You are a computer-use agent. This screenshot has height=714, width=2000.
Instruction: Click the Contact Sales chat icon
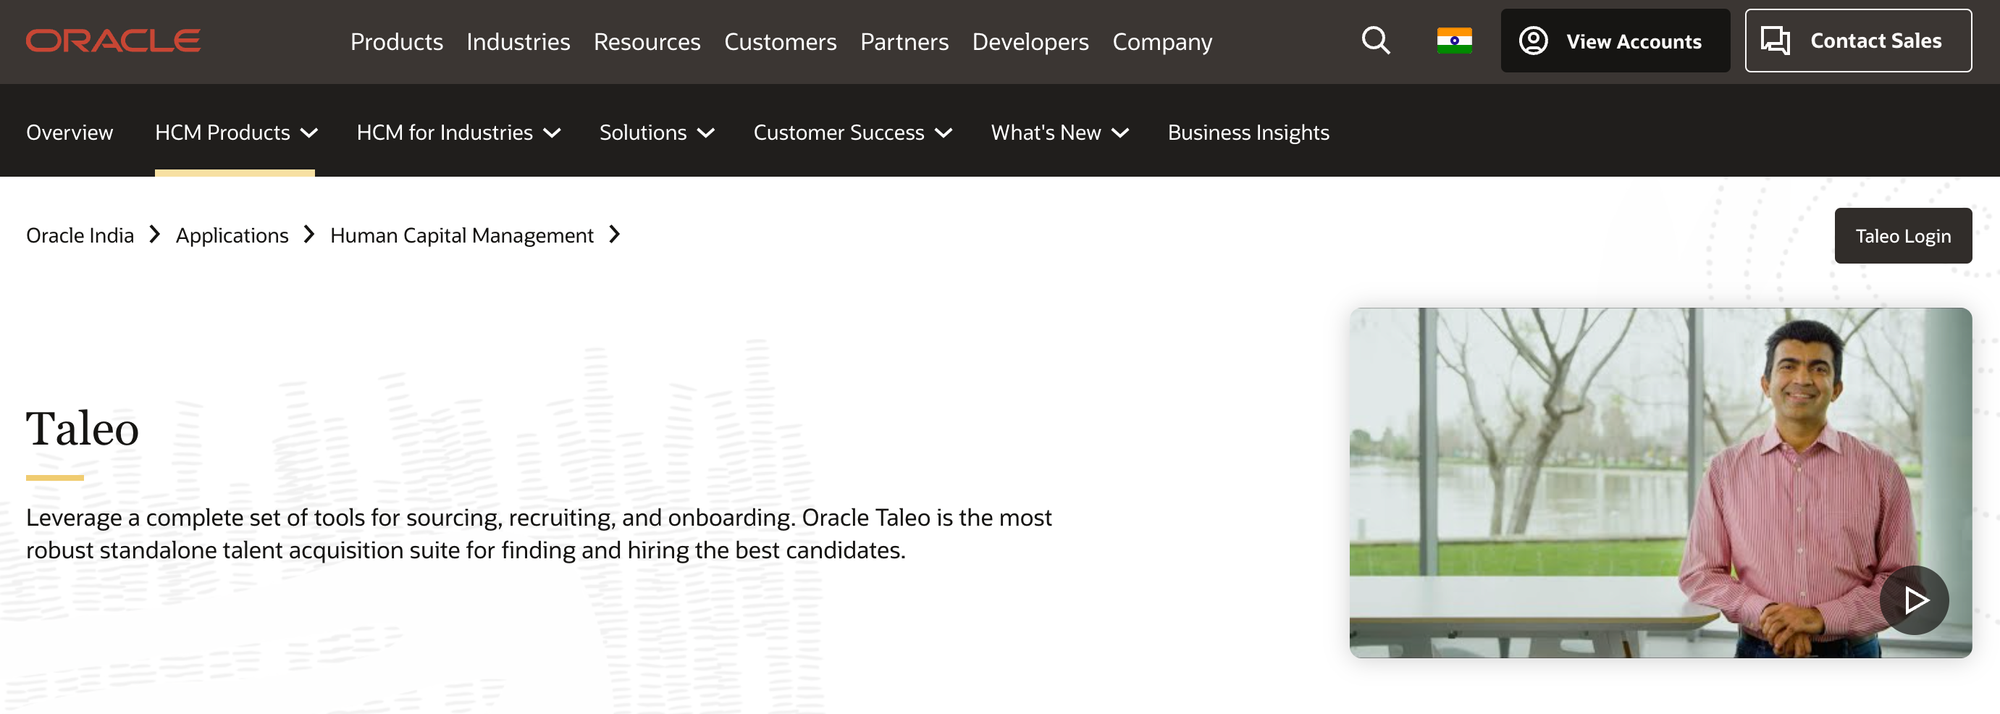(1775, 40)
